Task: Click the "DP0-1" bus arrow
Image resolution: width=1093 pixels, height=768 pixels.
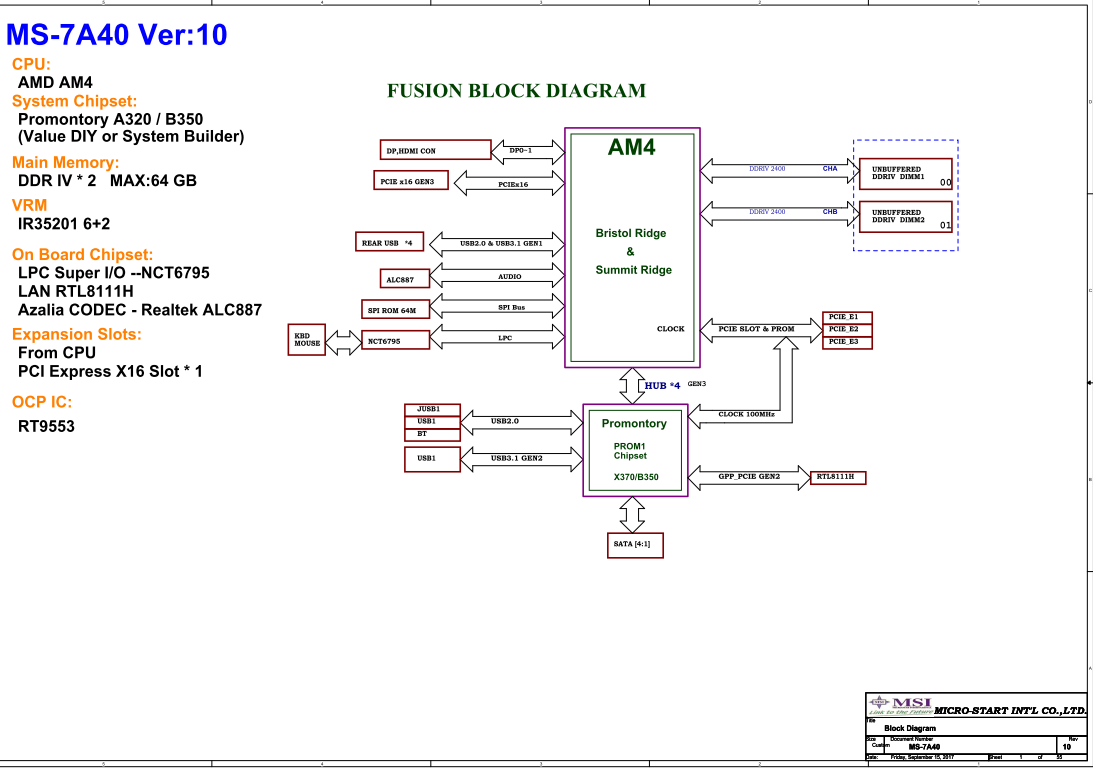Action: tap(527, 151)
